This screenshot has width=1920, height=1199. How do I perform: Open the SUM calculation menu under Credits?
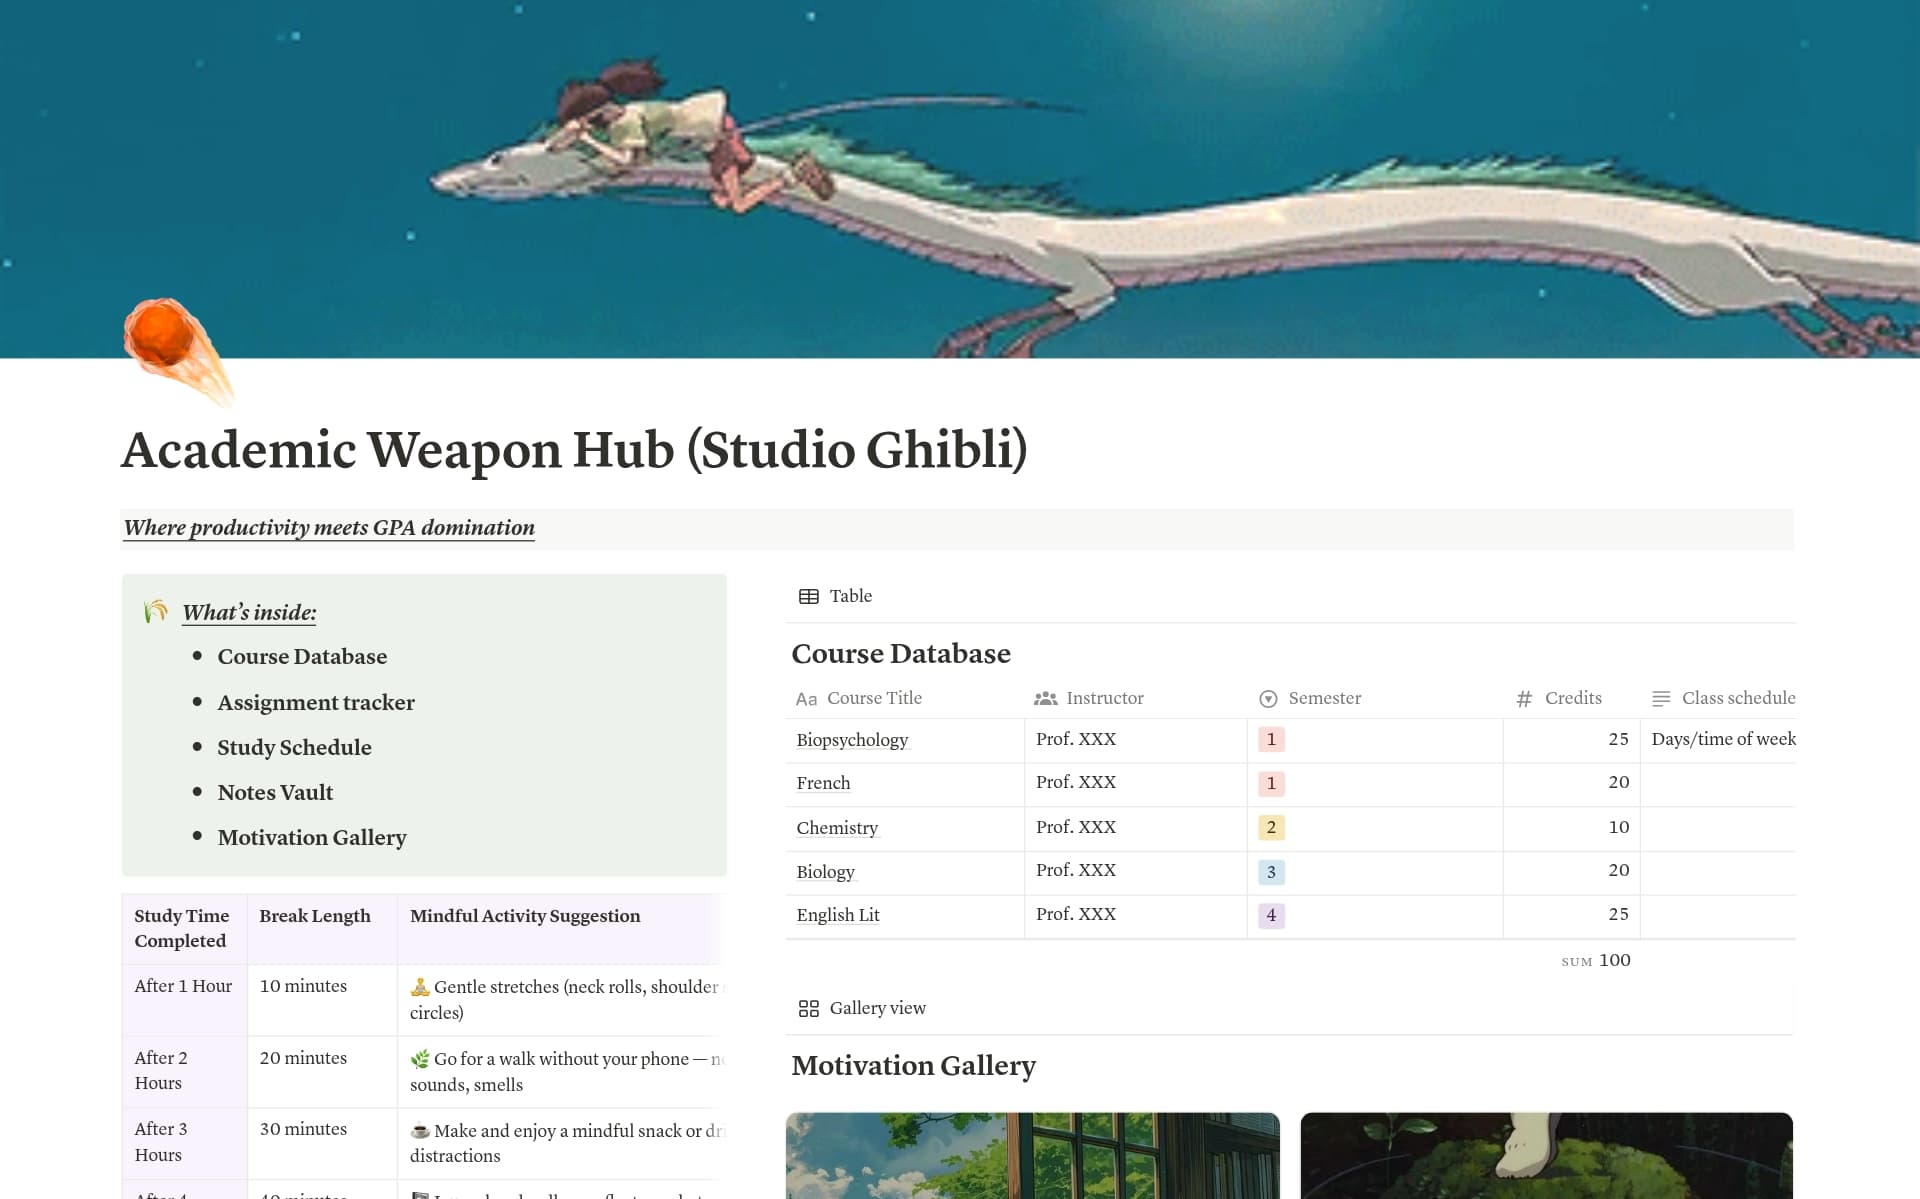[1595, 960]
